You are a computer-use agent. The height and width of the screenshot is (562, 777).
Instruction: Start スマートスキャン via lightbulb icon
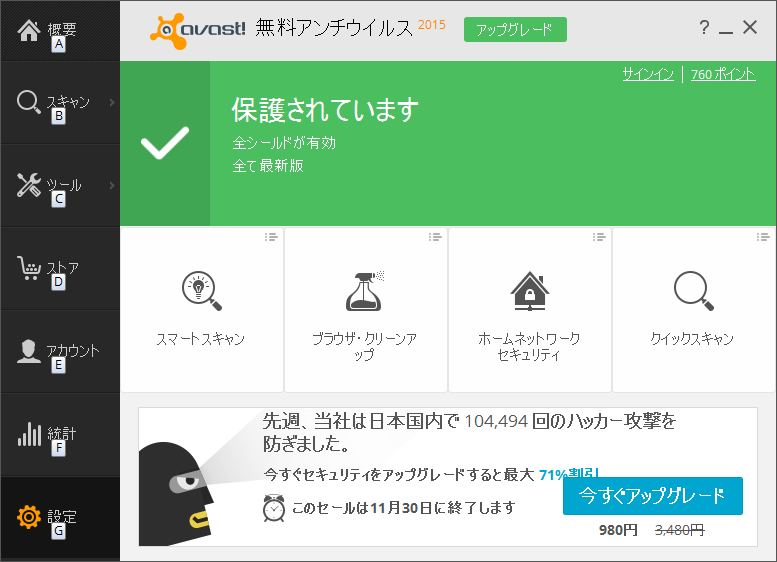(x=202, y=291)
